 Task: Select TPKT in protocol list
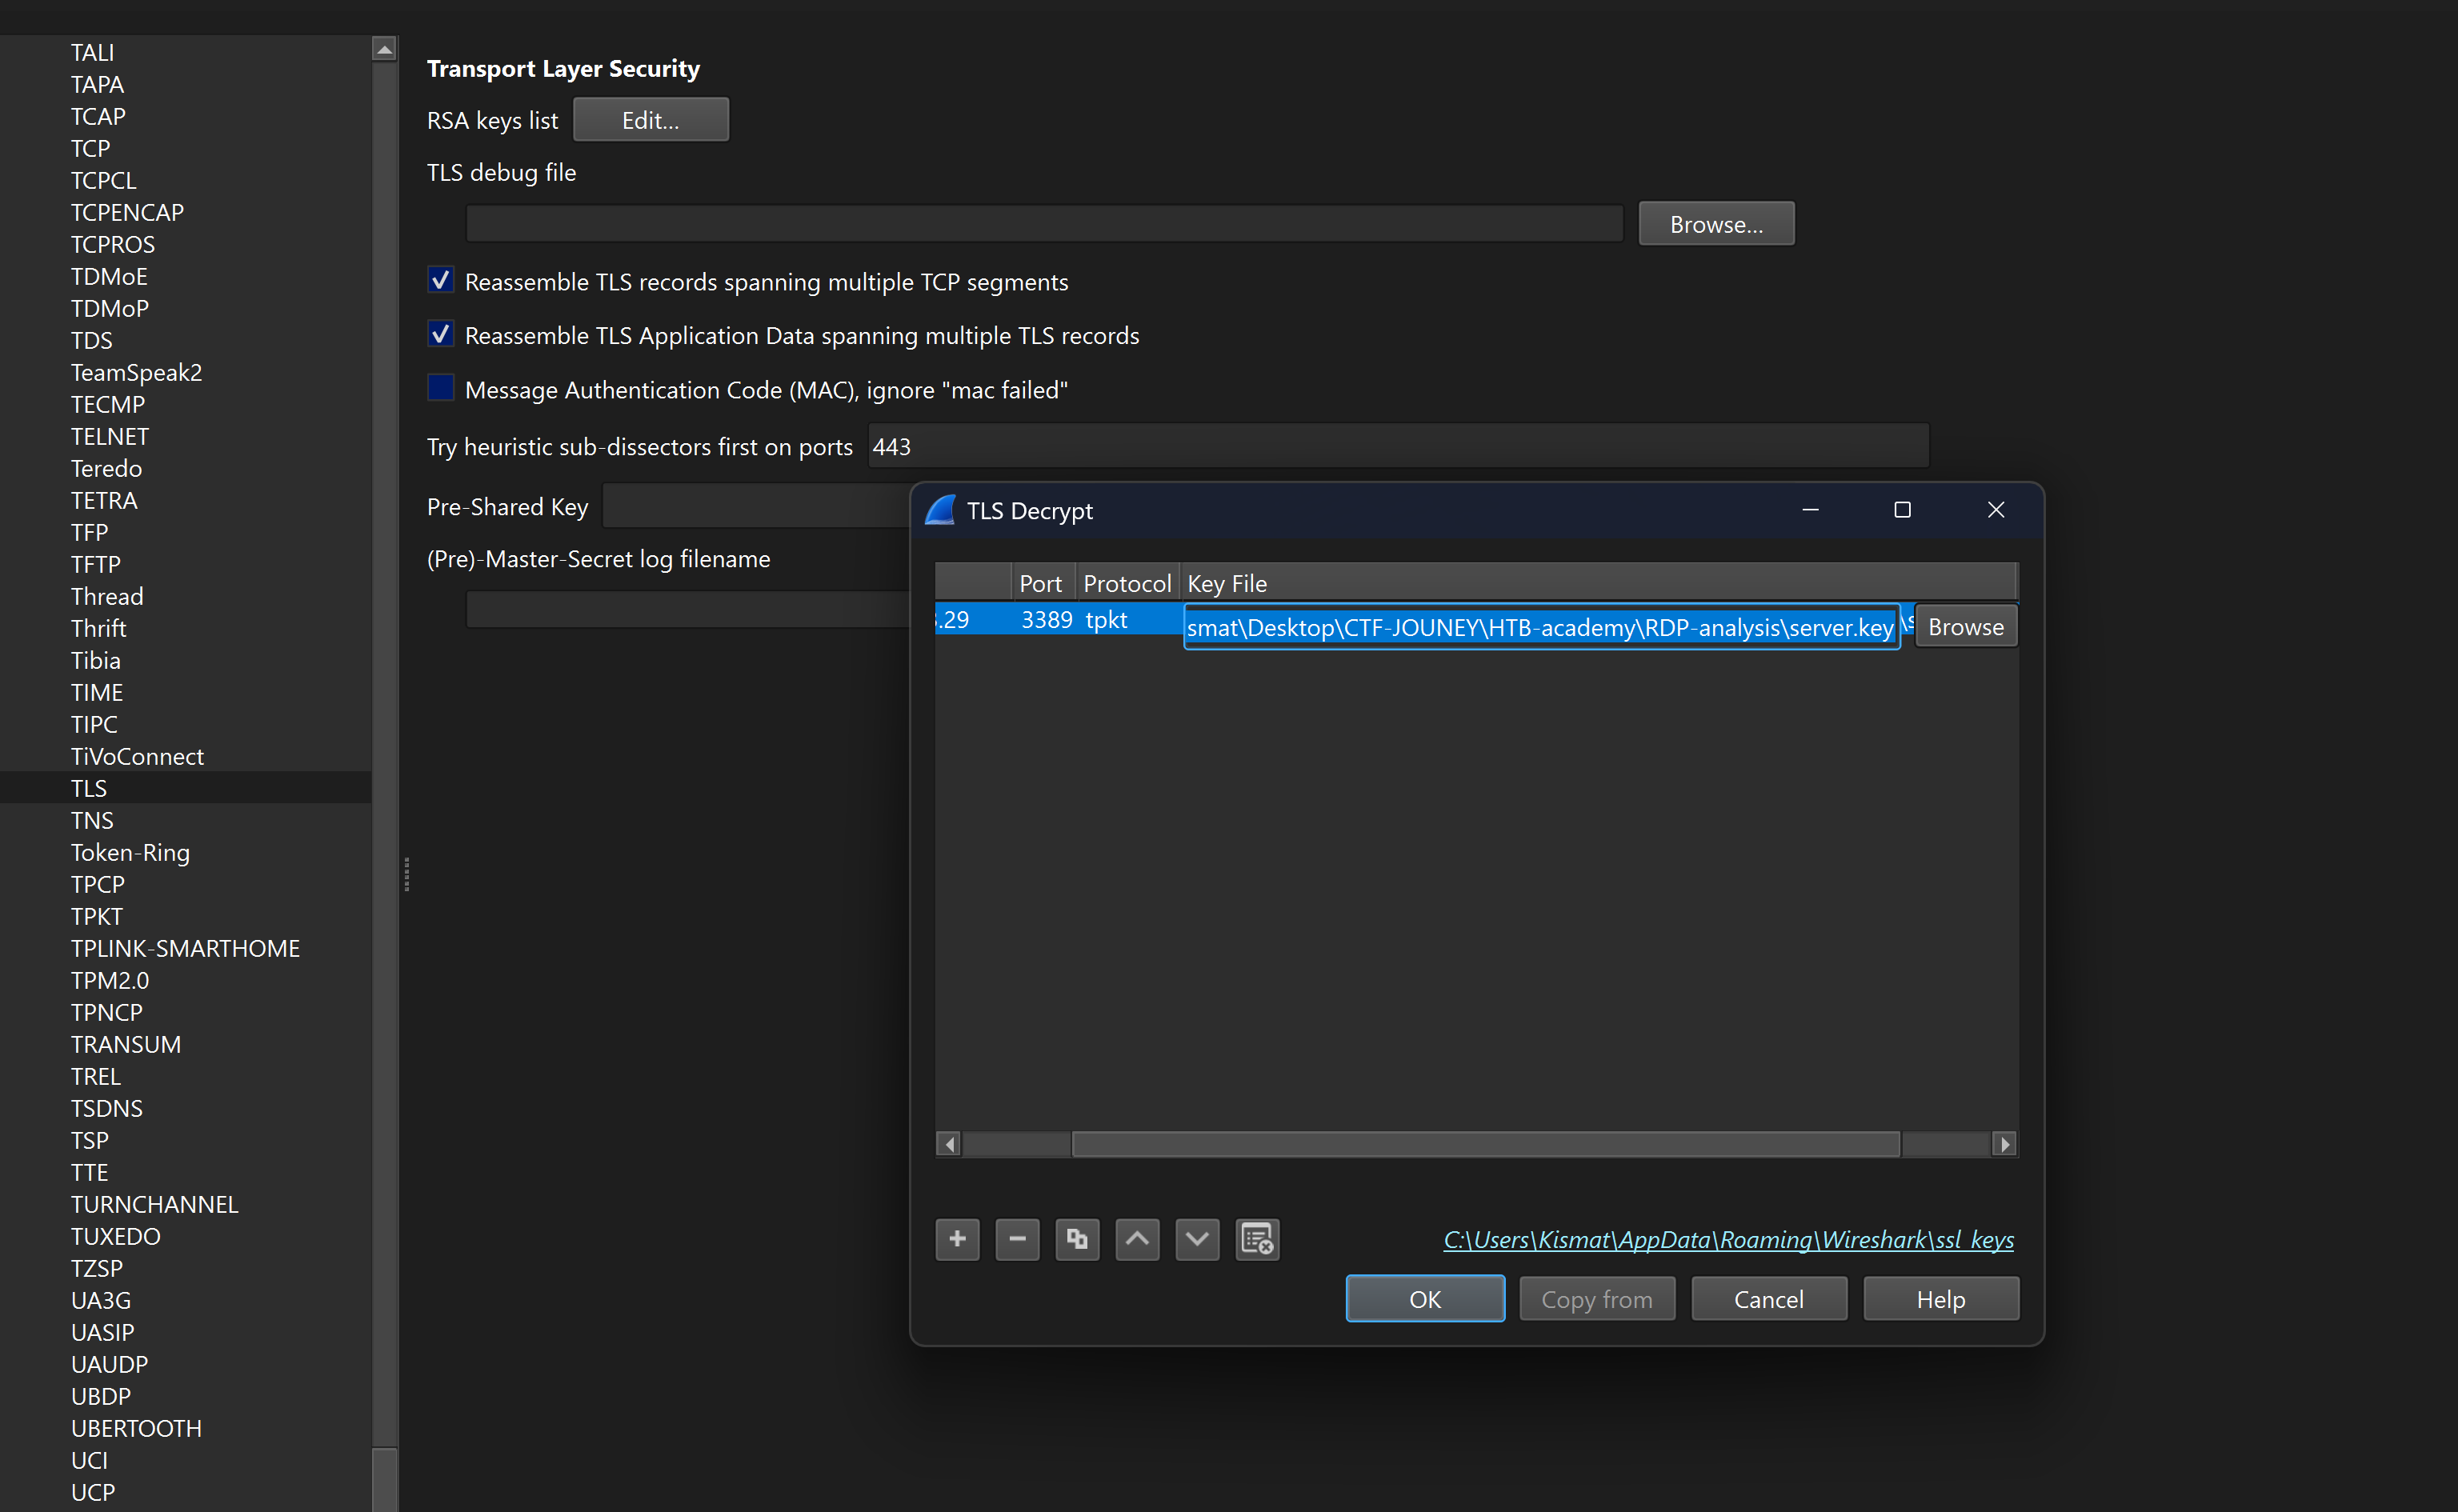pyautogui.click(x=96, y=916)
